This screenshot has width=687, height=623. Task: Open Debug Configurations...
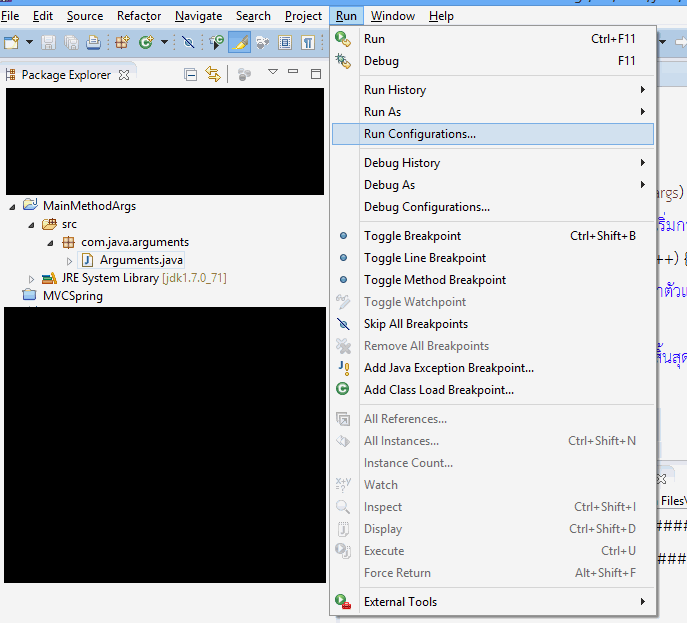[x=493, y=207]
